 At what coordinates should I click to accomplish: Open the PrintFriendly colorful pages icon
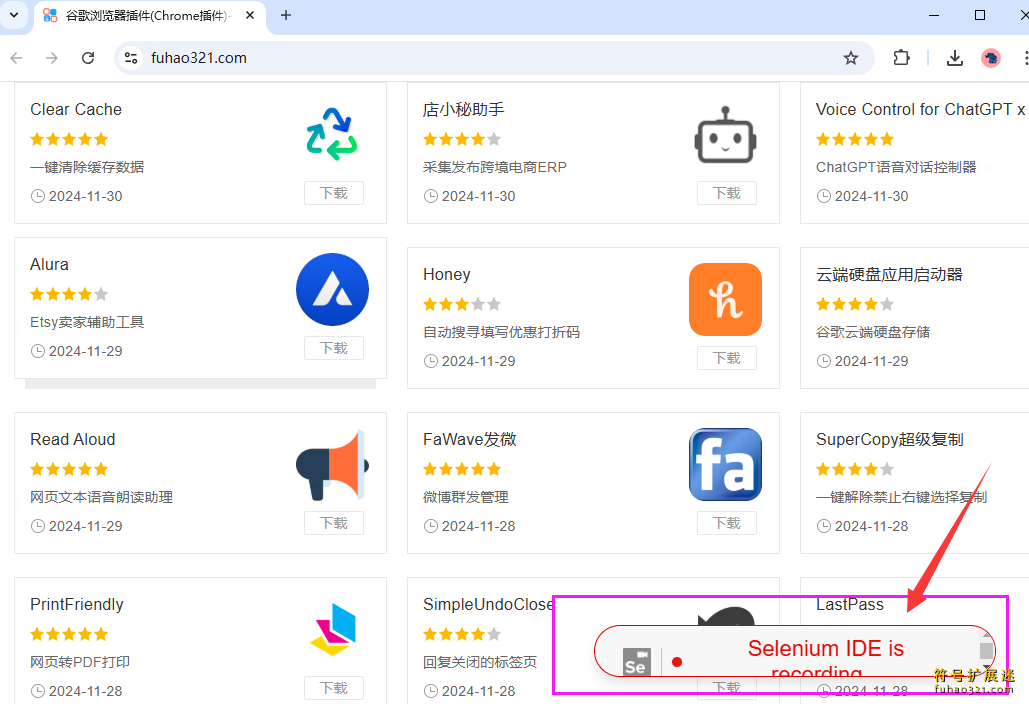(333, 629)
